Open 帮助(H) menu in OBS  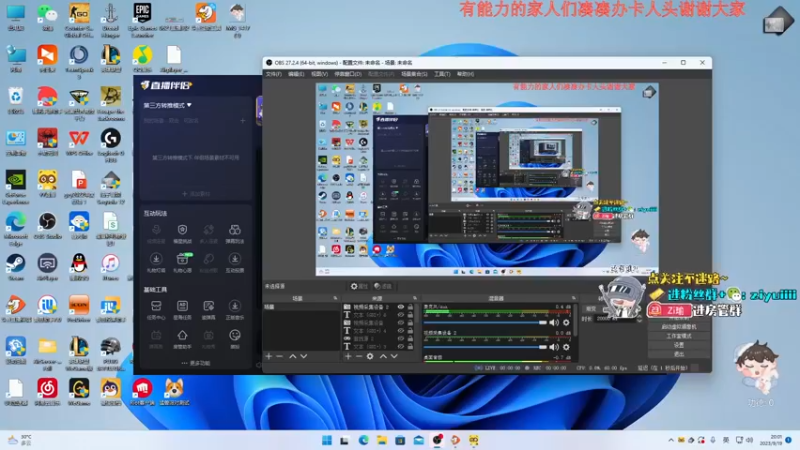tap(465, 74)
